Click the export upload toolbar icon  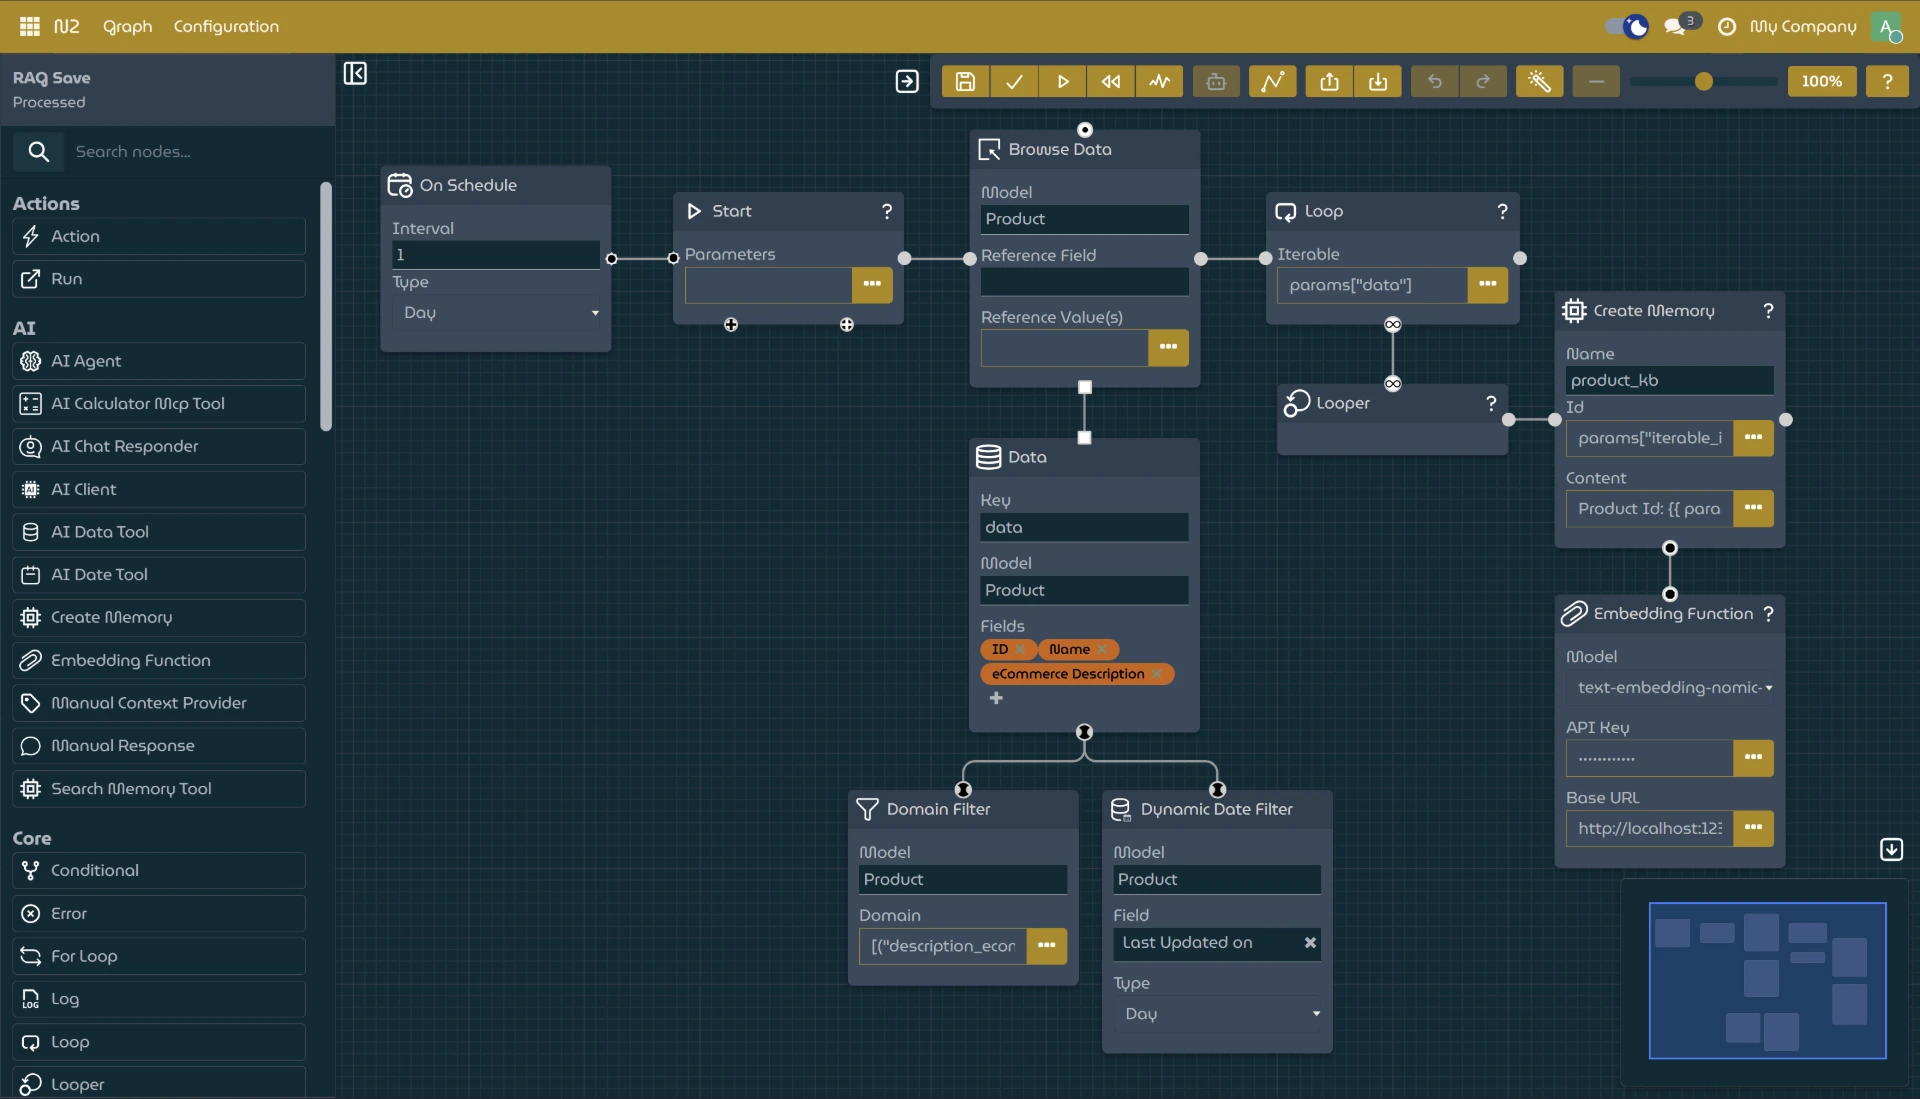coord(1329,82)
